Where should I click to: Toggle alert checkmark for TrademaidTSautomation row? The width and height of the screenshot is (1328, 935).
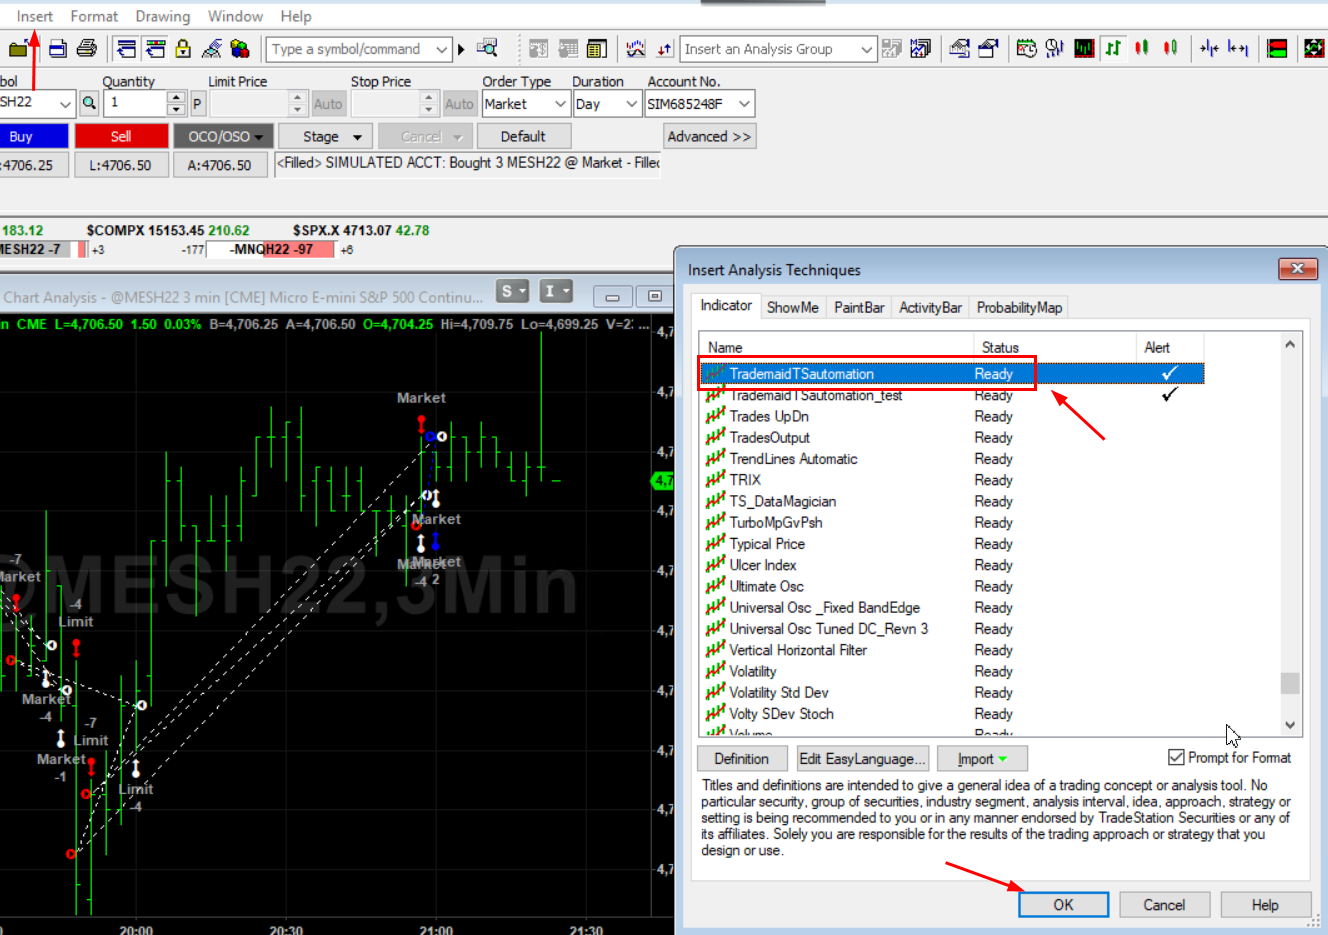pos(1169,374)
